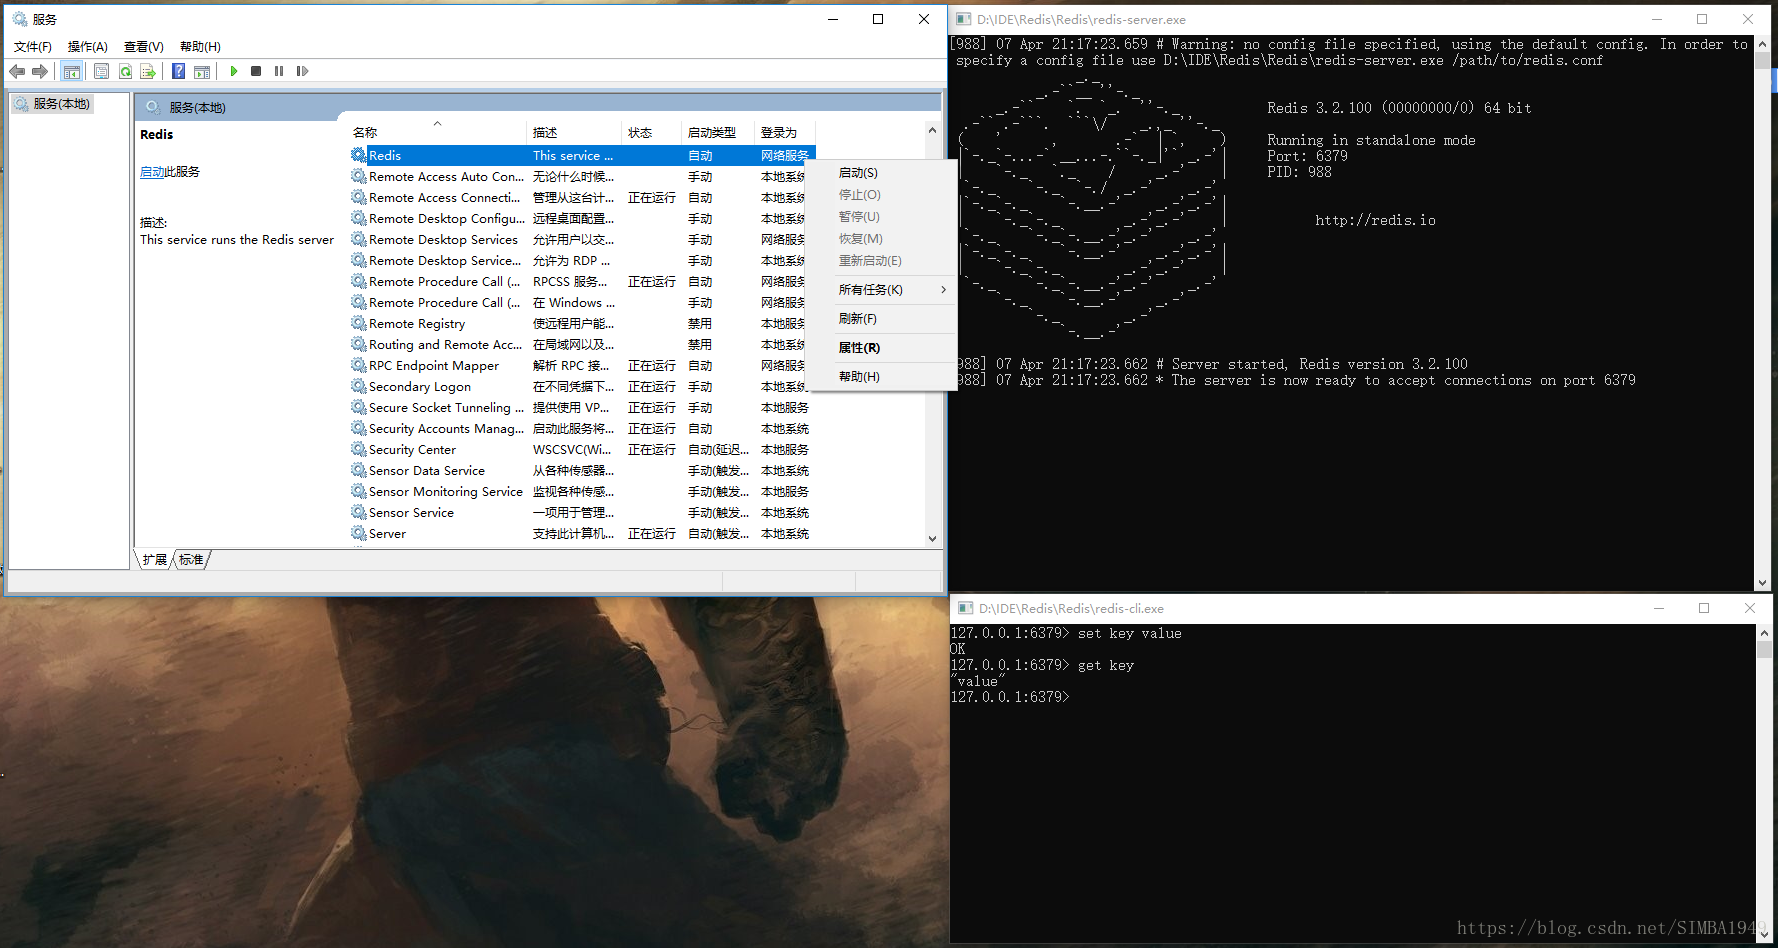Click 'This service ...' description of Redis row
1778x948 pixels.
pos(573,156)
